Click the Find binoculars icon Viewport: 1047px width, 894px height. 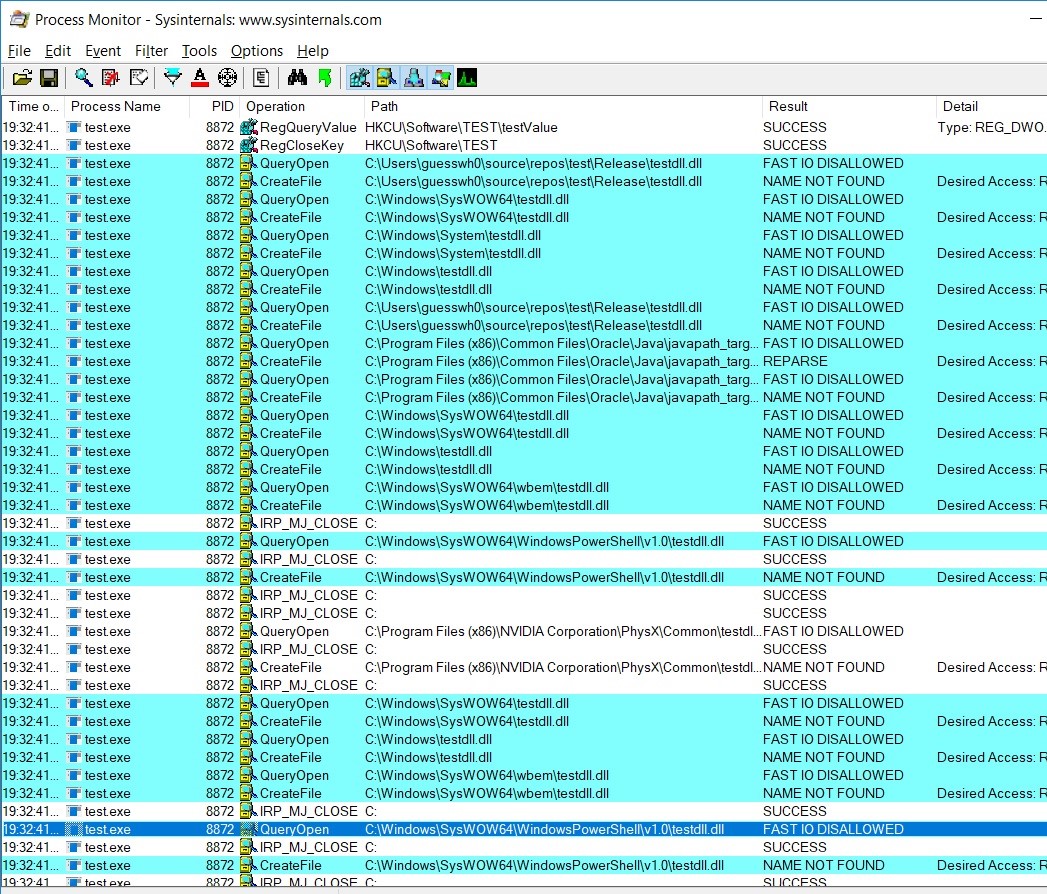pyautogui.click(x=297, y=78)
